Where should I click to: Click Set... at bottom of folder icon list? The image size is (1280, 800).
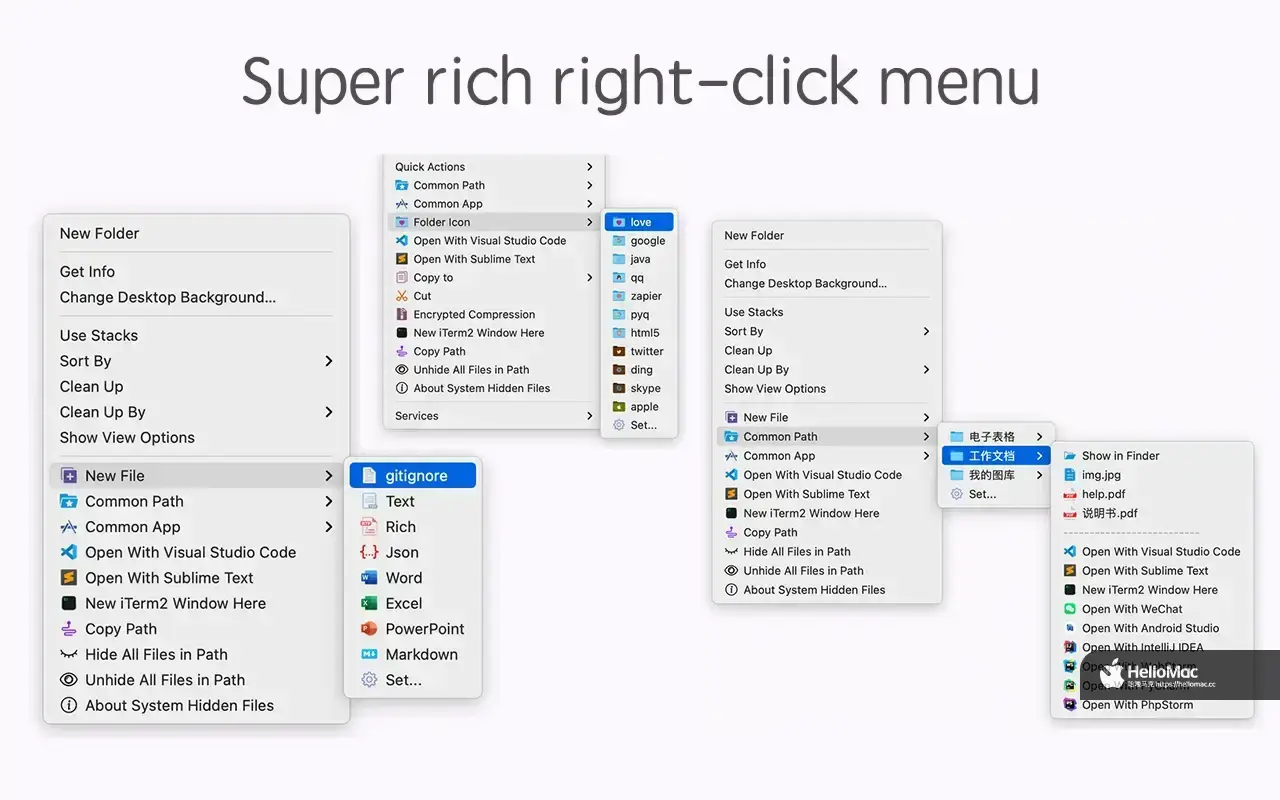coord(643,425)
